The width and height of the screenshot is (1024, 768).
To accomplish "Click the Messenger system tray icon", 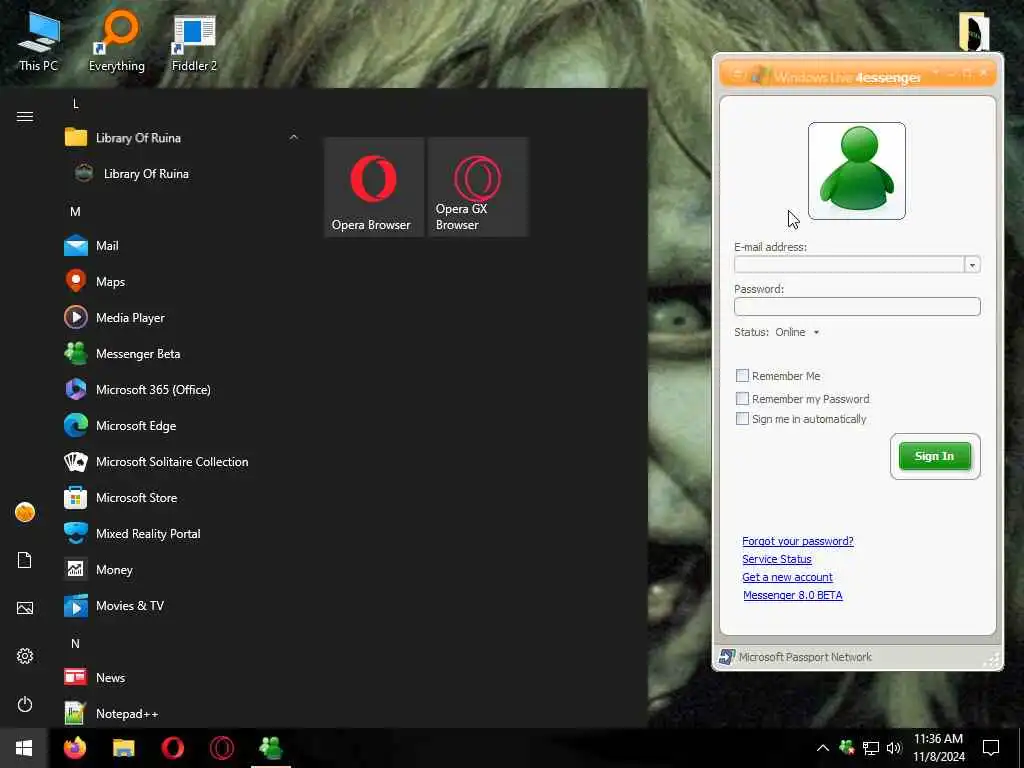I will coord(847,747).
